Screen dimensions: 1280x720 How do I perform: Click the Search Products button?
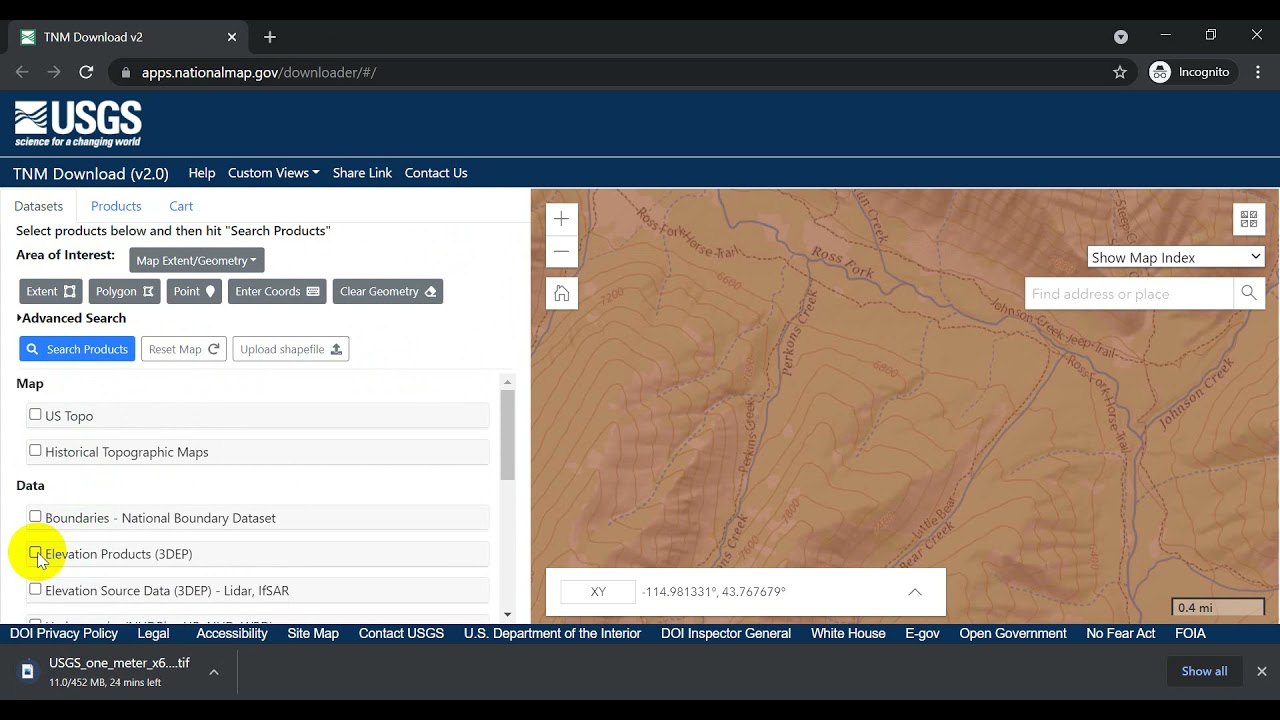pos(77,349)
